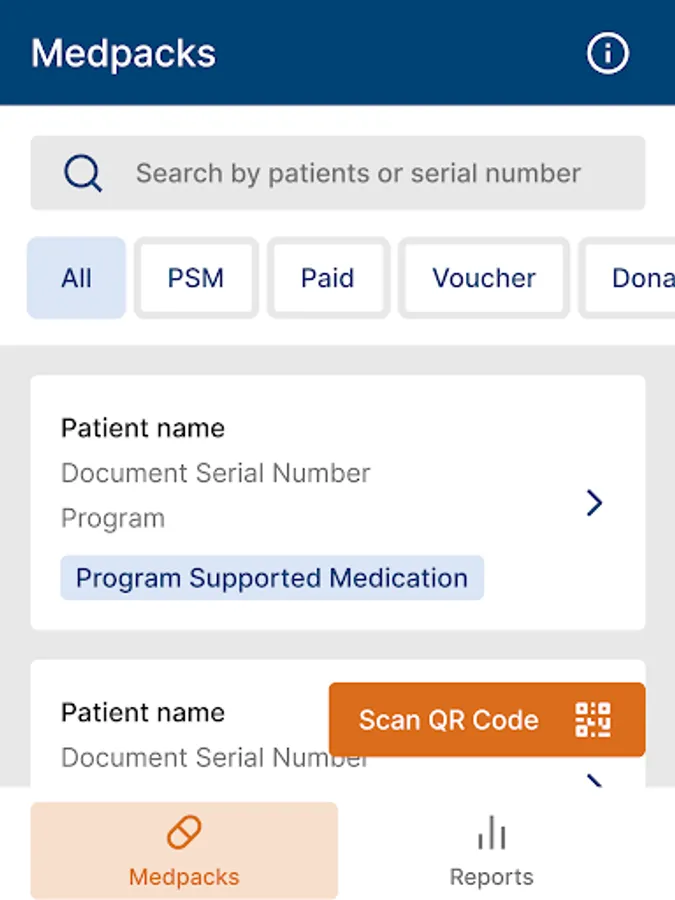
Task: Enable the Paid filter chip
Action: coord(328,278)
